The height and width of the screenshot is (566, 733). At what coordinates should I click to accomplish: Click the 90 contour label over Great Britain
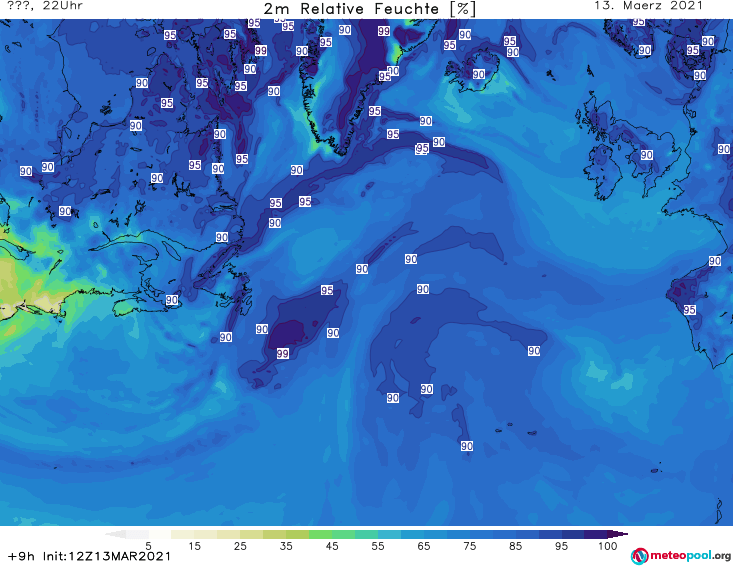(x=647, y=155)
